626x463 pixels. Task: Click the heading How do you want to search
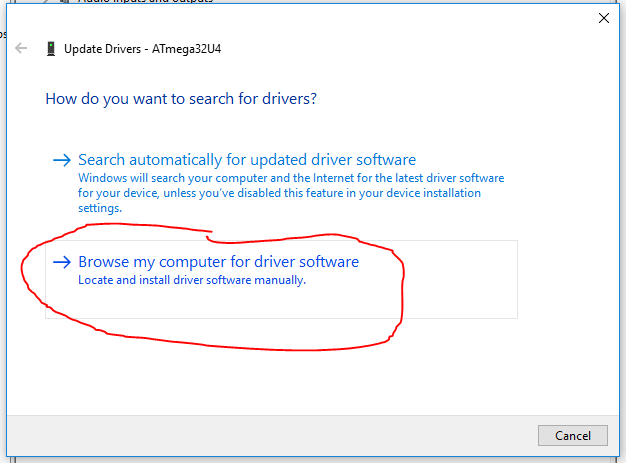point(181,99)
